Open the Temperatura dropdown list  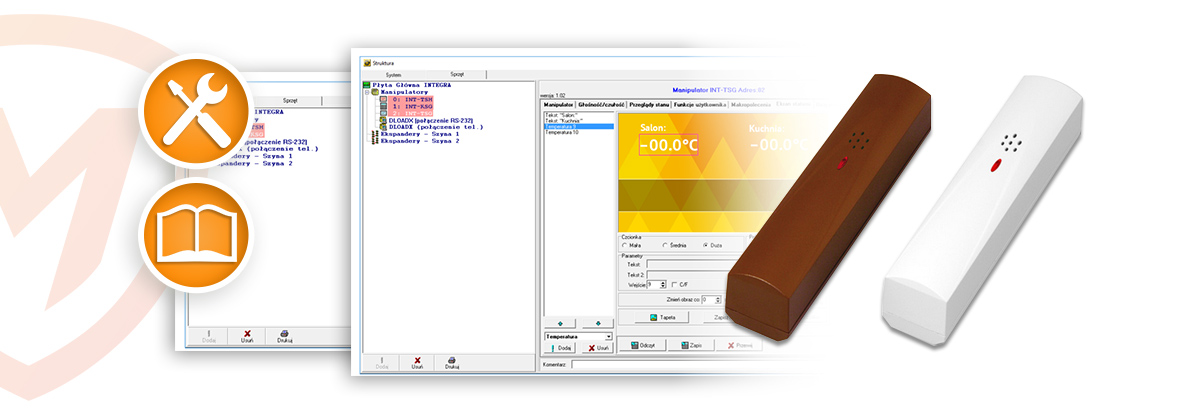point(608,336)
